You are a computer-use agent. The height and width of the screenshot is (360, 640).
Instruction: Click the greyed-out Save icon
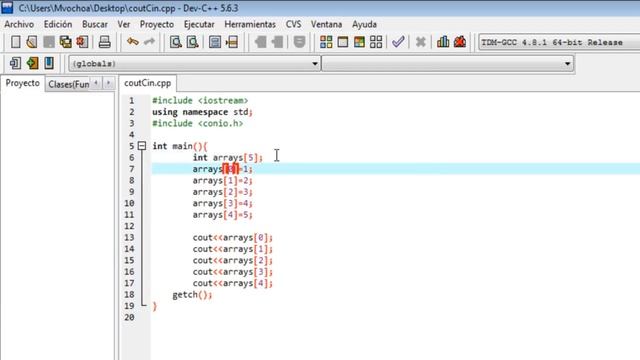point(49,42)
